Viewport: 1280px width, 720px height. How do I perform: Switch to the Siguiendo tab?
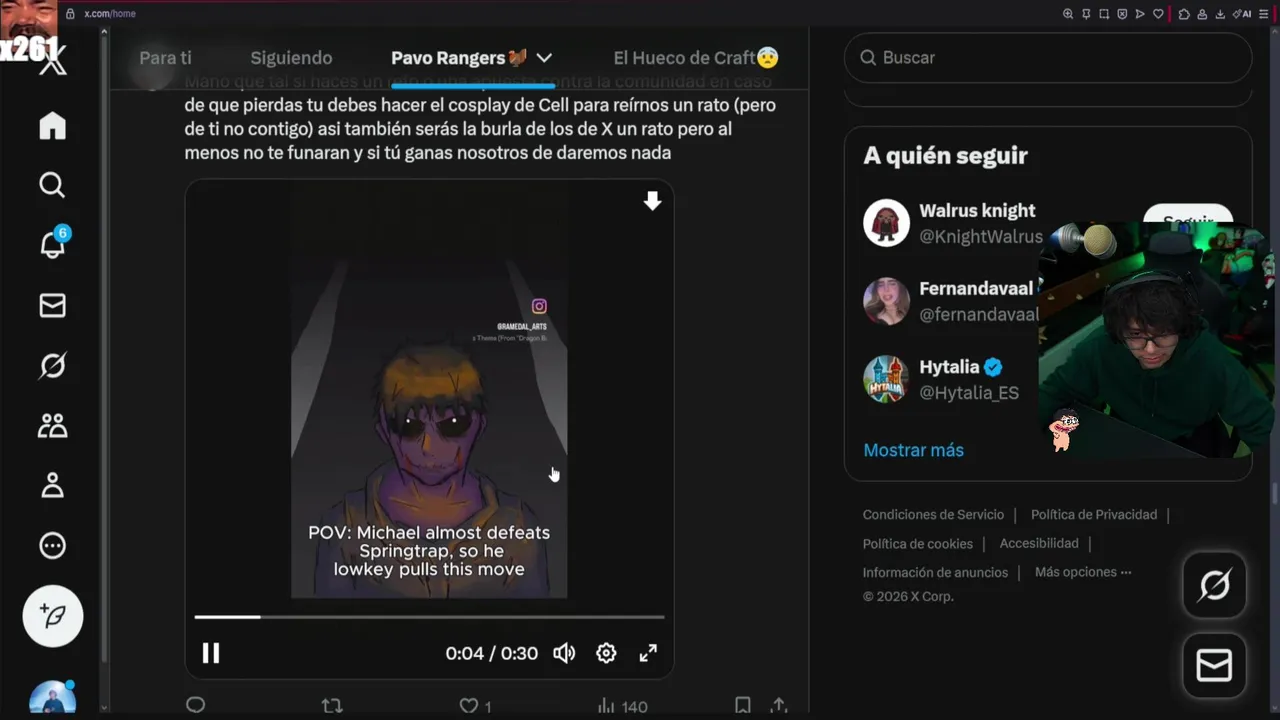pos(291,58)
